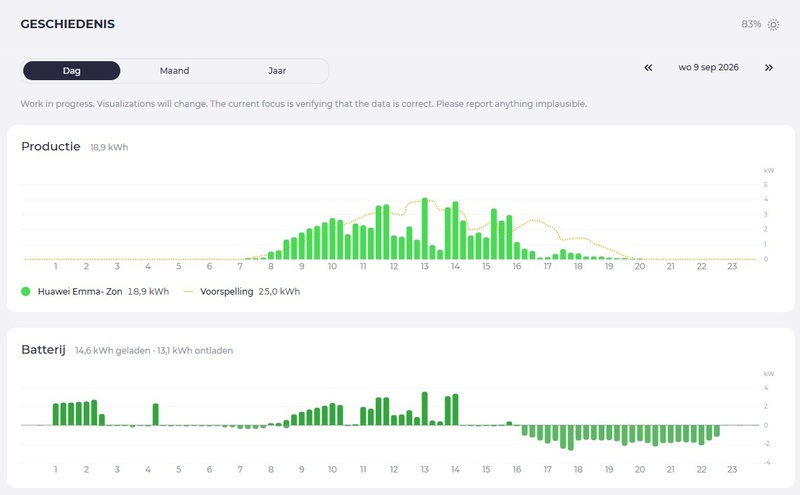
Task: Click the 83% indicator text
Action: click(751, 24)
